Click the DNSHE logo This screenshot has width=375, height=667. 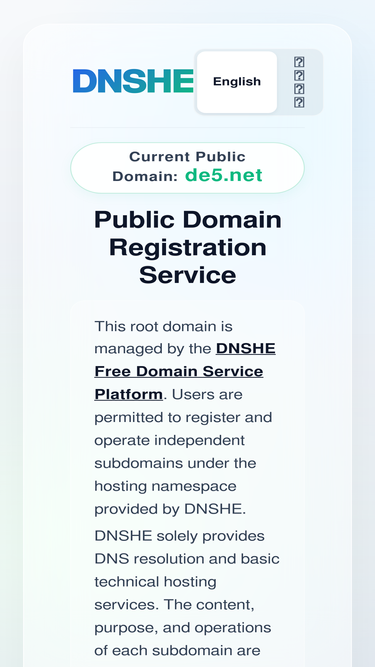tap(133, 81)
